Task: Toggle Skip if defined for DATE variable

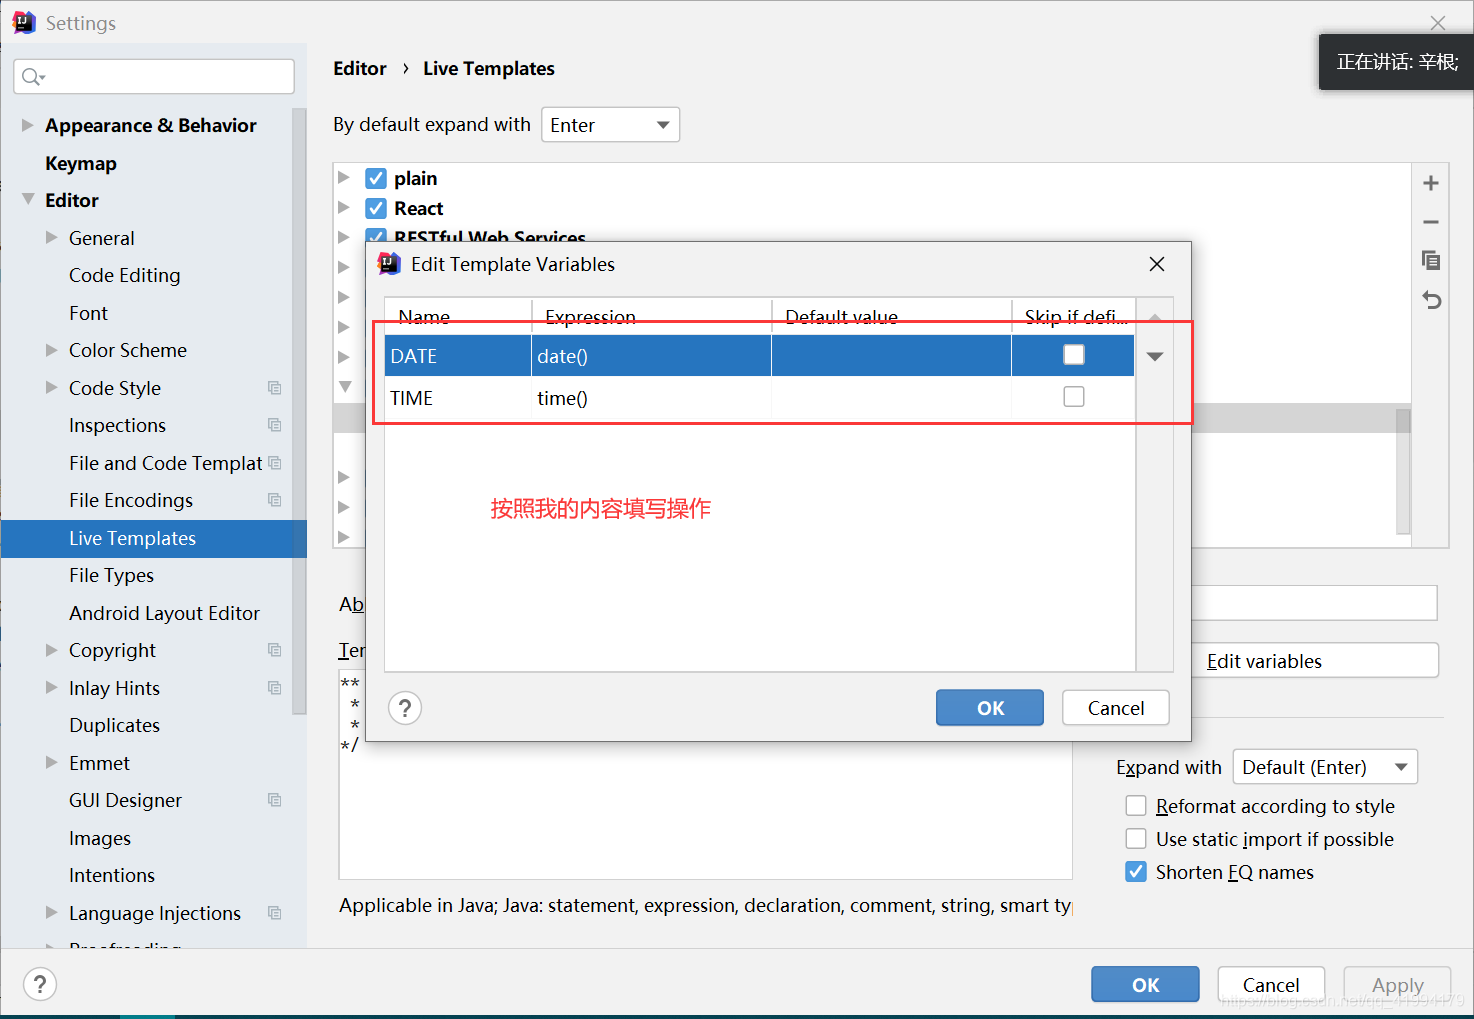Action: point(1074,355)
